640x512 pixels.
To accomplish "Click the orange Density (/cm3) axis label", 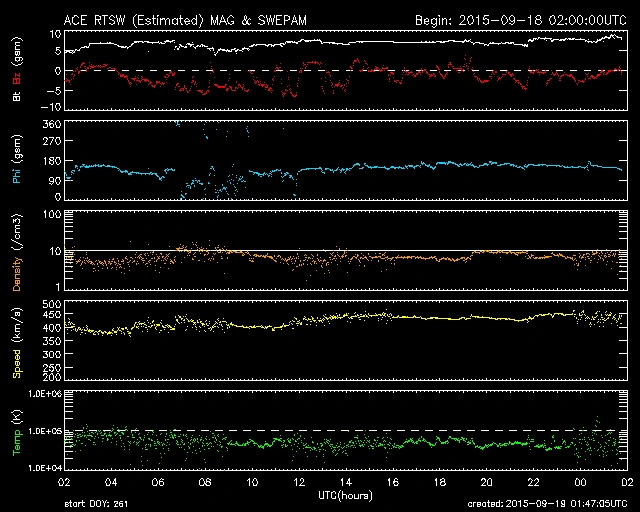I will coord(16,256).
